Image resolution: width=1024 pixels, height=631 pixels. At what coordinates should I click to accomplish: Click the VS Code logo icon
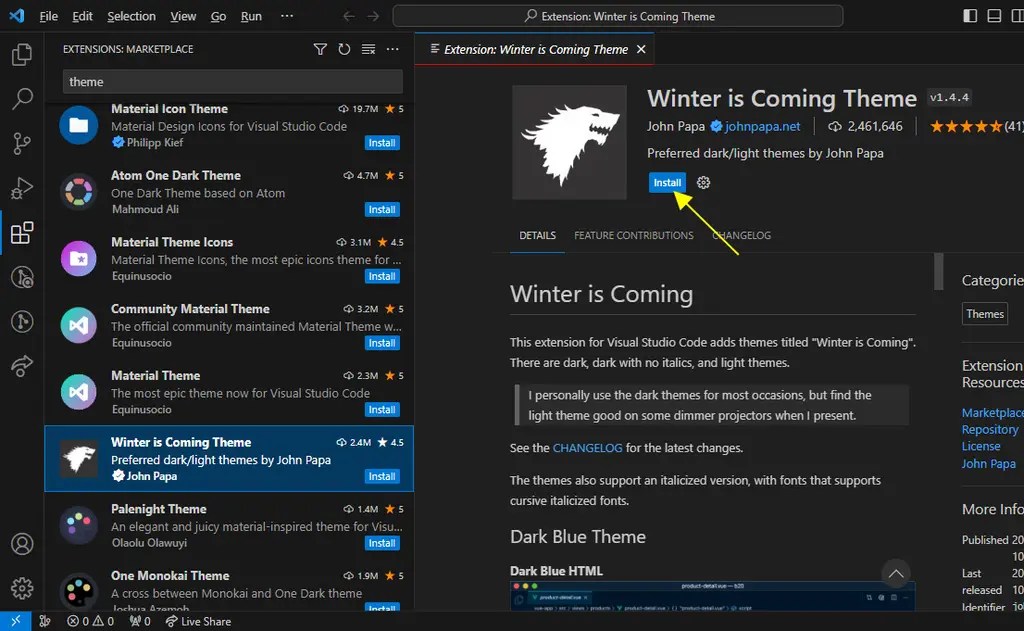coord(16,16)
